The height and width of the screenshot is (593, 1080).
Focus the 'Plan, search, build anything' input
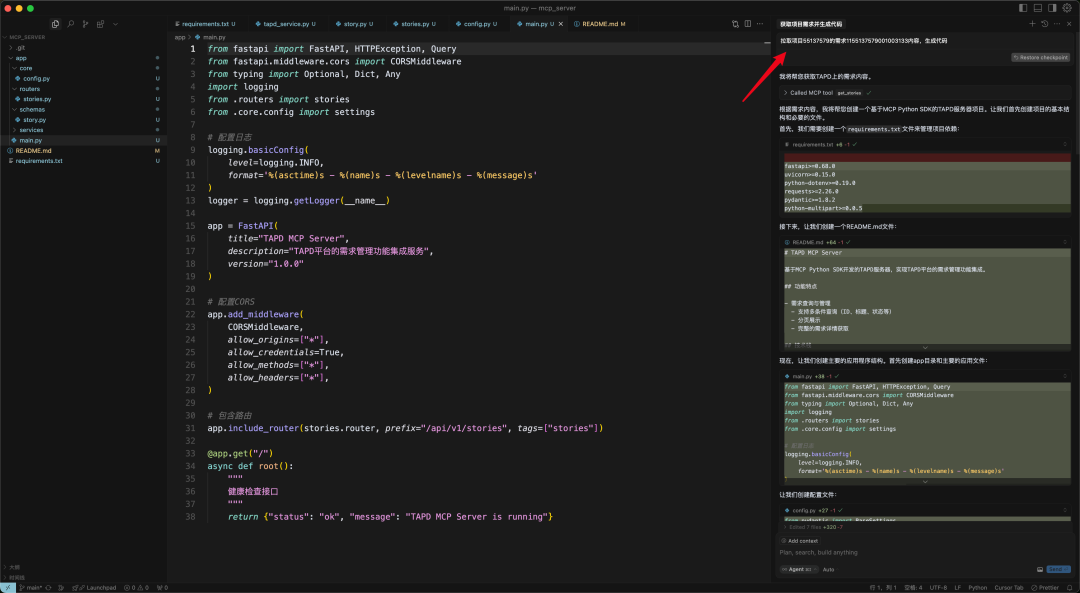coord(923,552)
